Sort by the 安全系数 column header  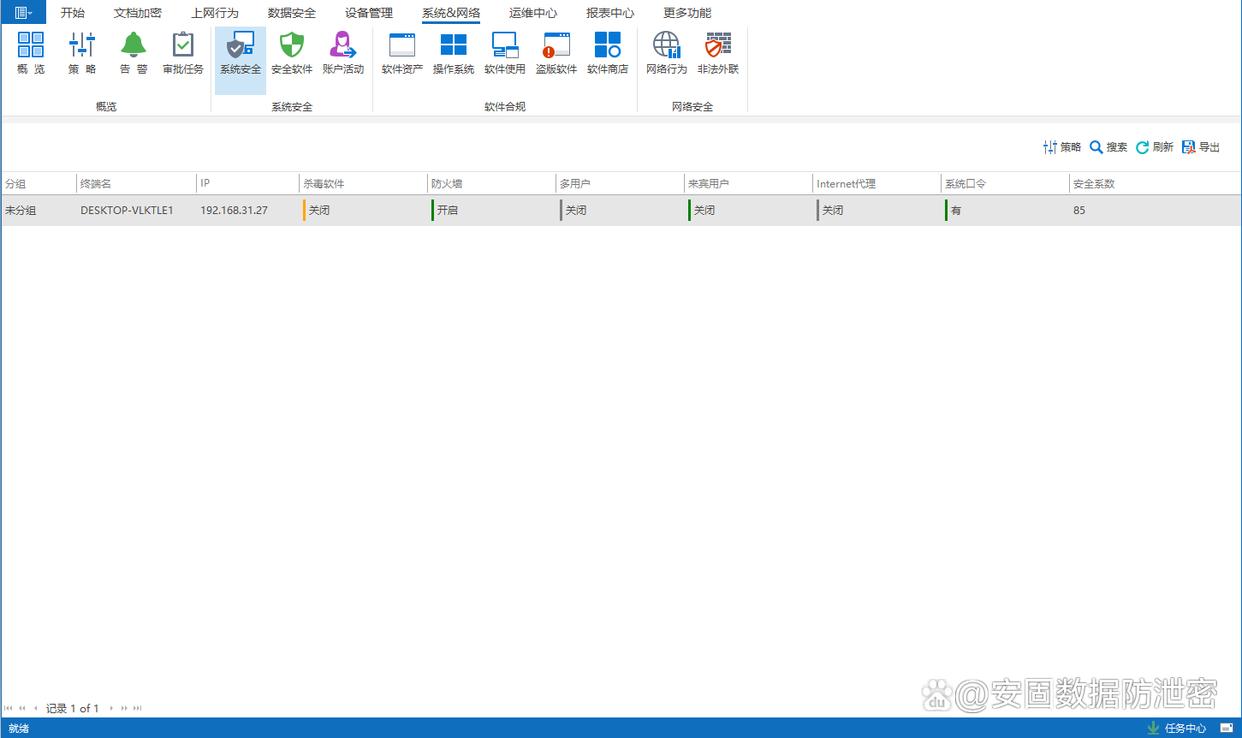(x=1093, y=184)
